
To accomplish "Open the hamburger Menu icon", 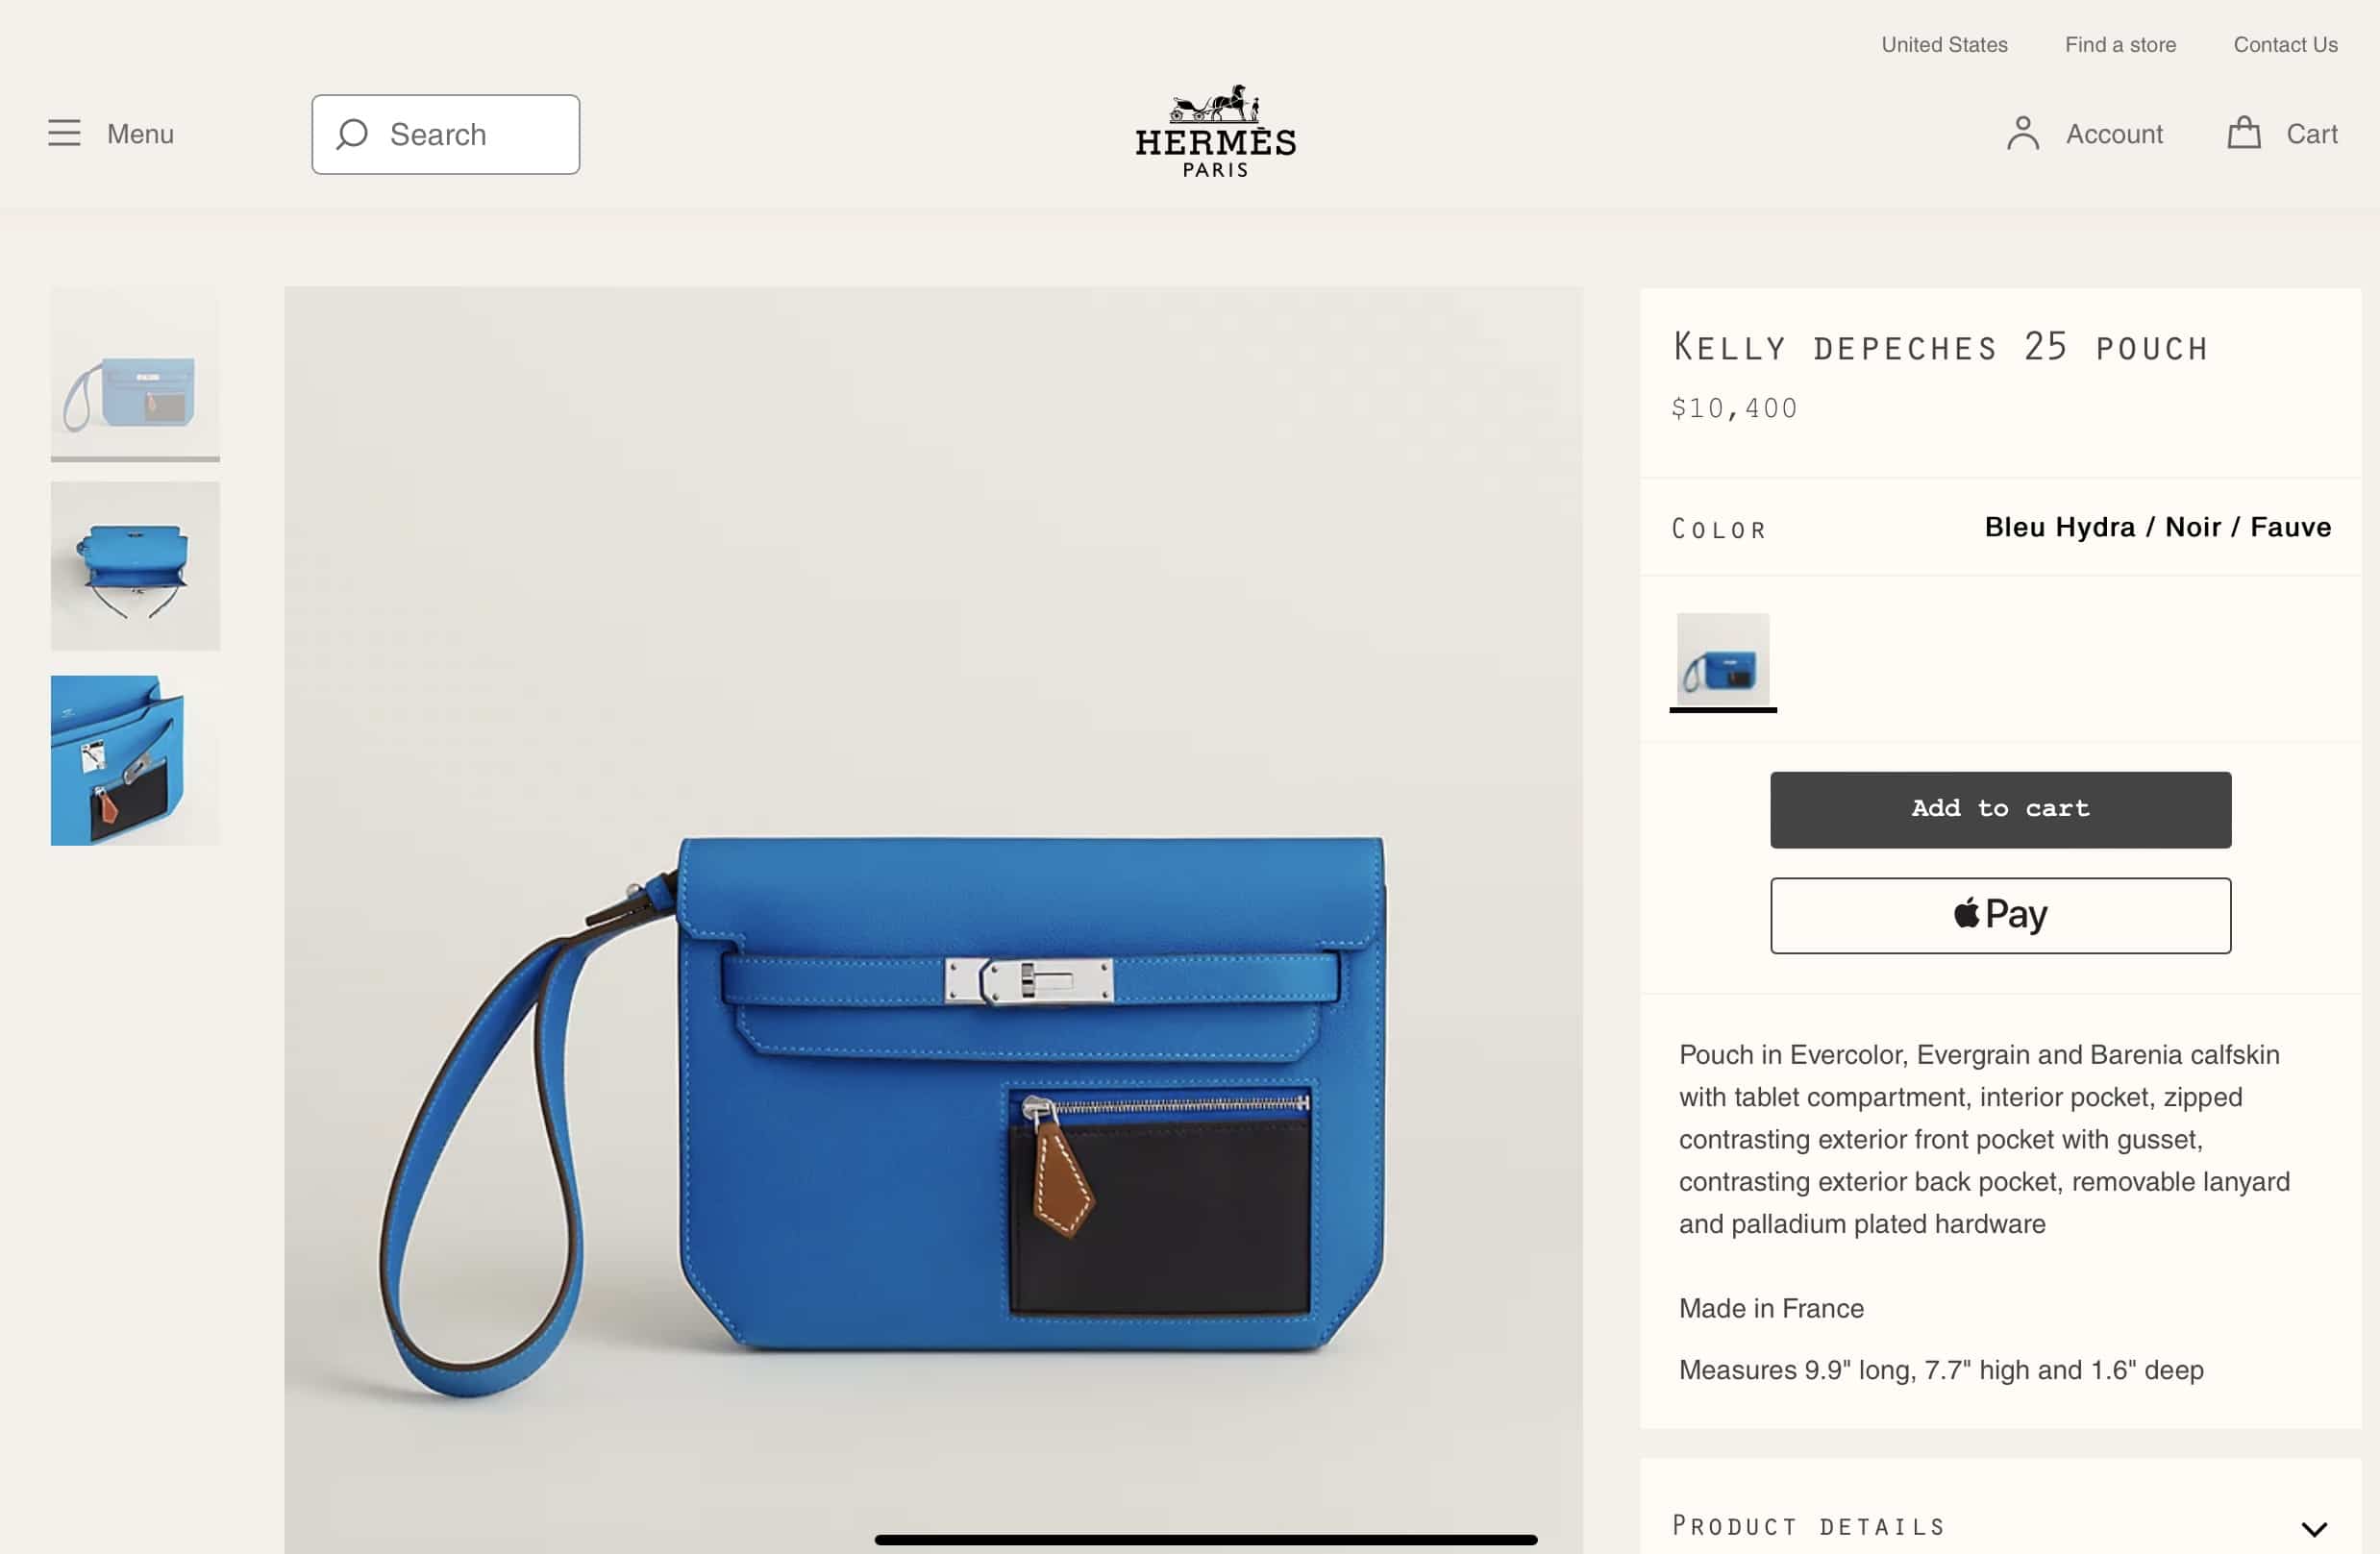I will (x=64, y=133).
